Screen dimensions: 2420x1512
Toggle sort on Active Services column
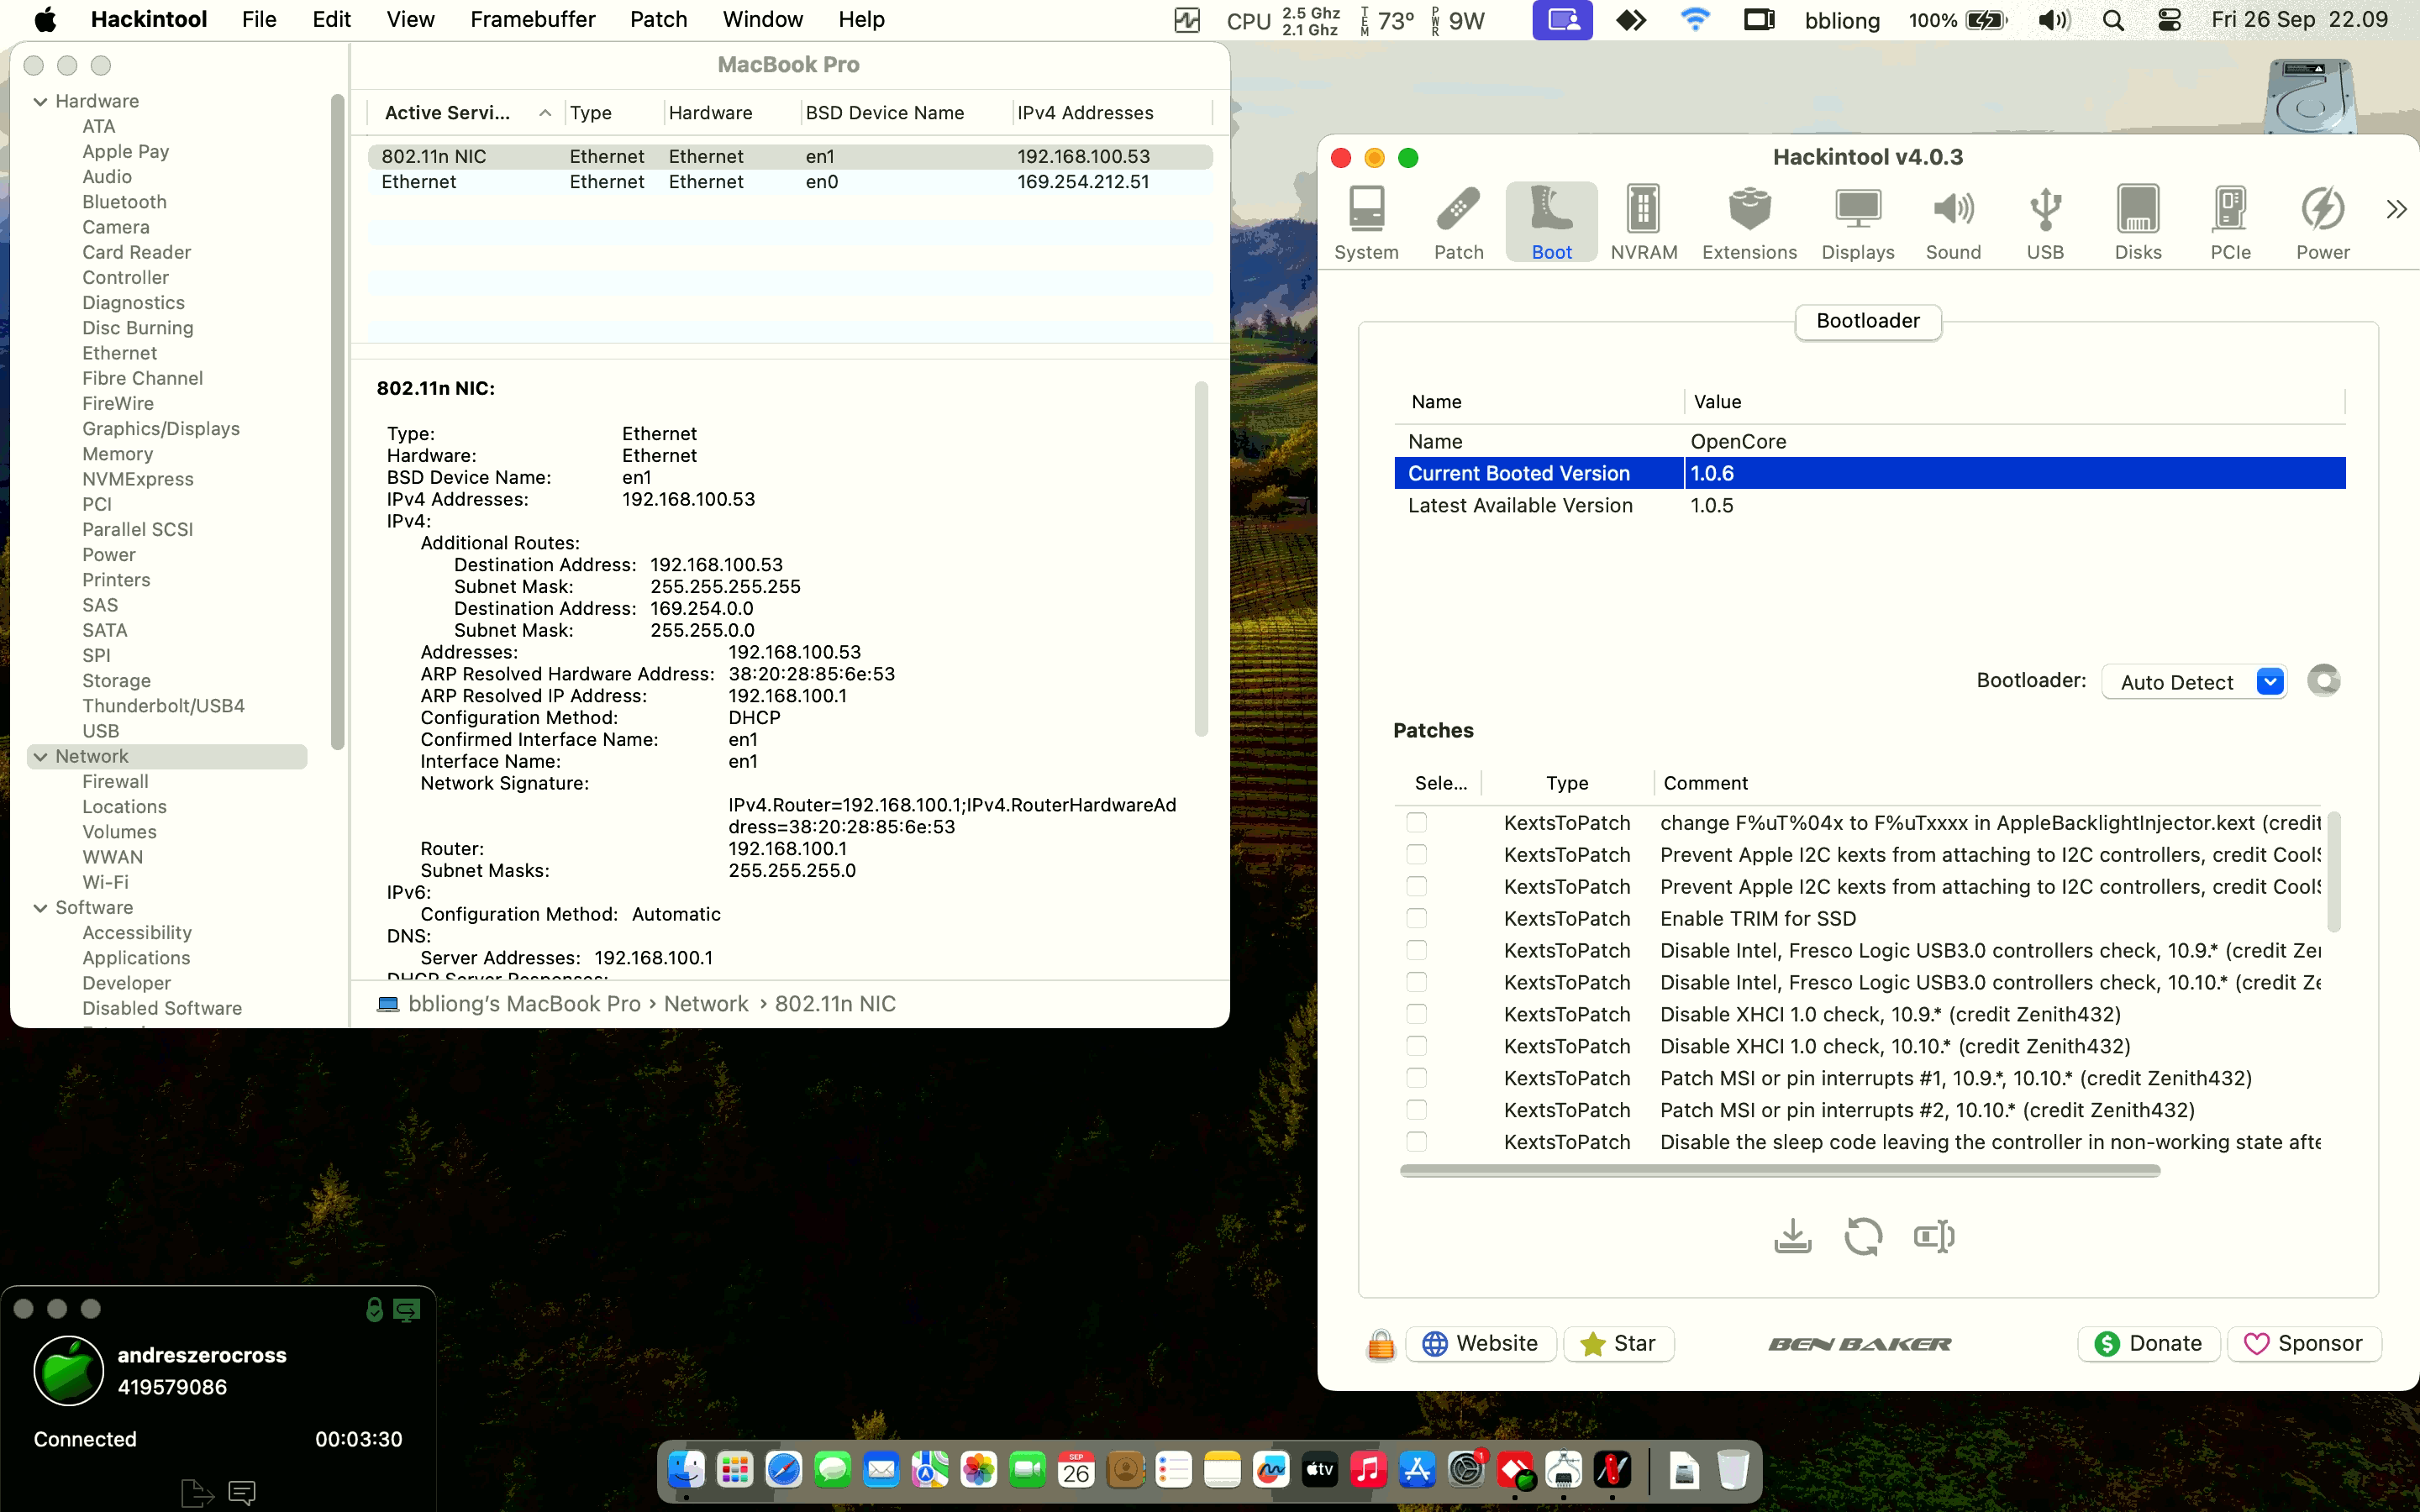pos(465,113)
